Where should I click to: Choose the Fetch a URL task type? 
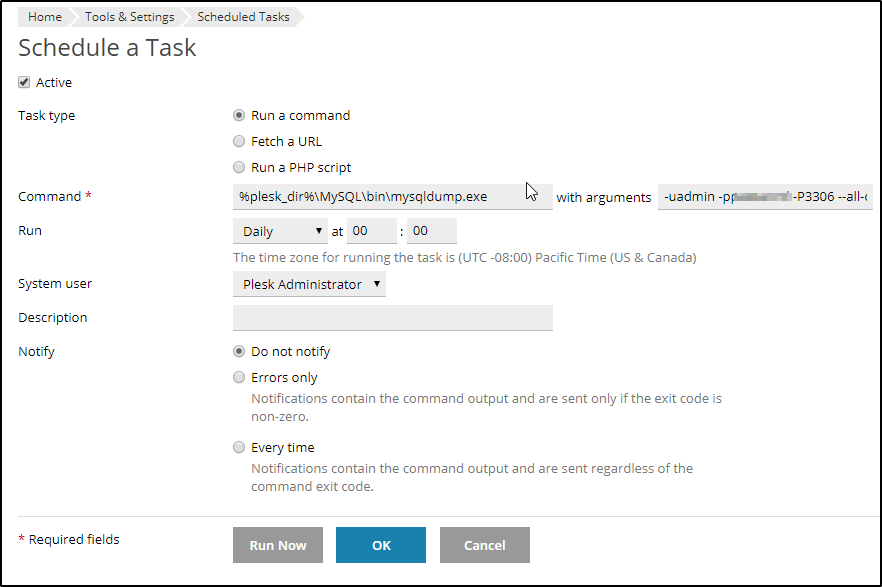pos(239,141)
